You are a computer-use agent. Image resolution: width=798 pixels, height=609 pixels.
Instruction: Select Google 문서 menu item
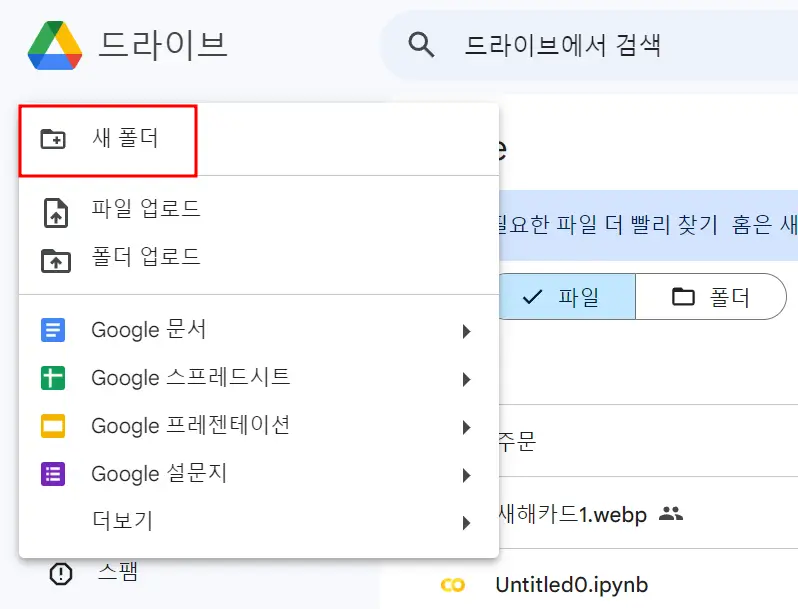point(259,330)
